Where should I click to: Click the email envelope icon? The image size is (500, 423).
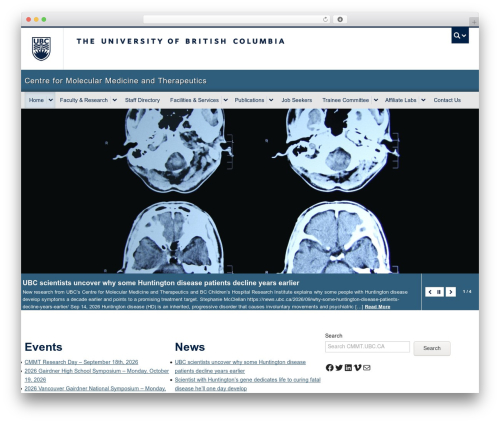(367, 367)
